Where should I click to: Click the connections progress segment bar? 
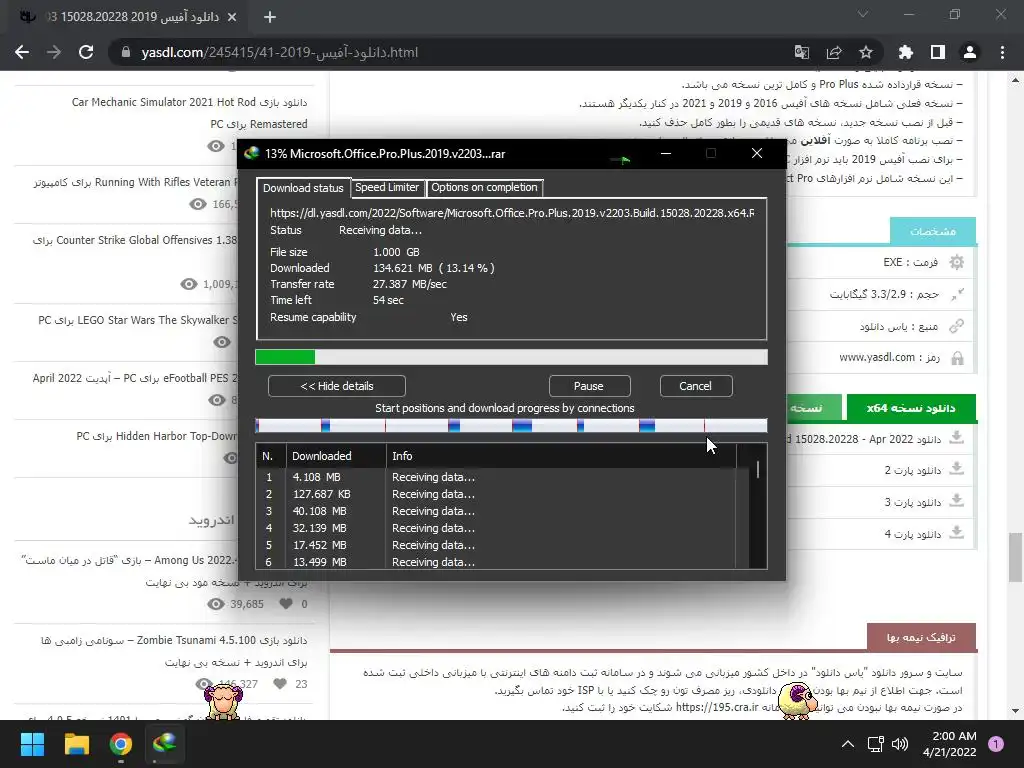click(x=511, y=426)
